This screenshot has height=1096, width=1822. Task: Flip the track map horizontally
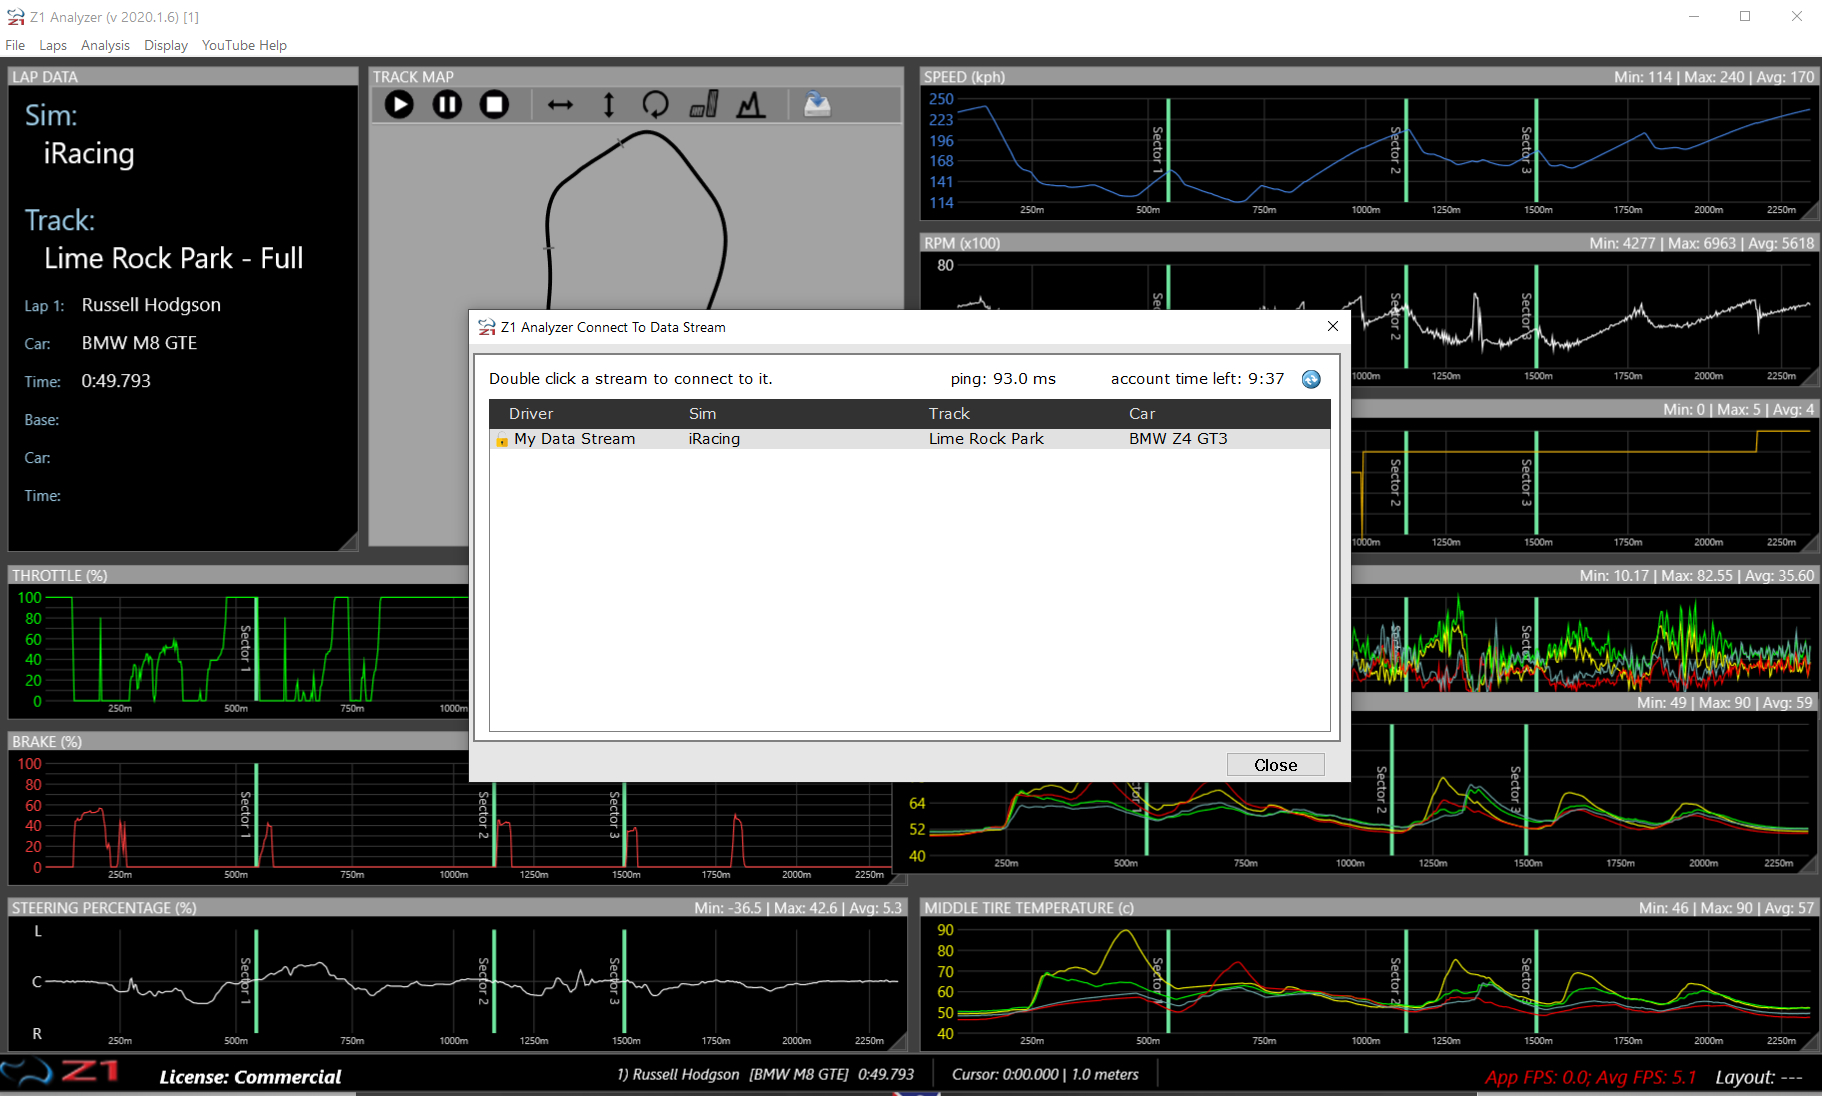click(560, 104)
